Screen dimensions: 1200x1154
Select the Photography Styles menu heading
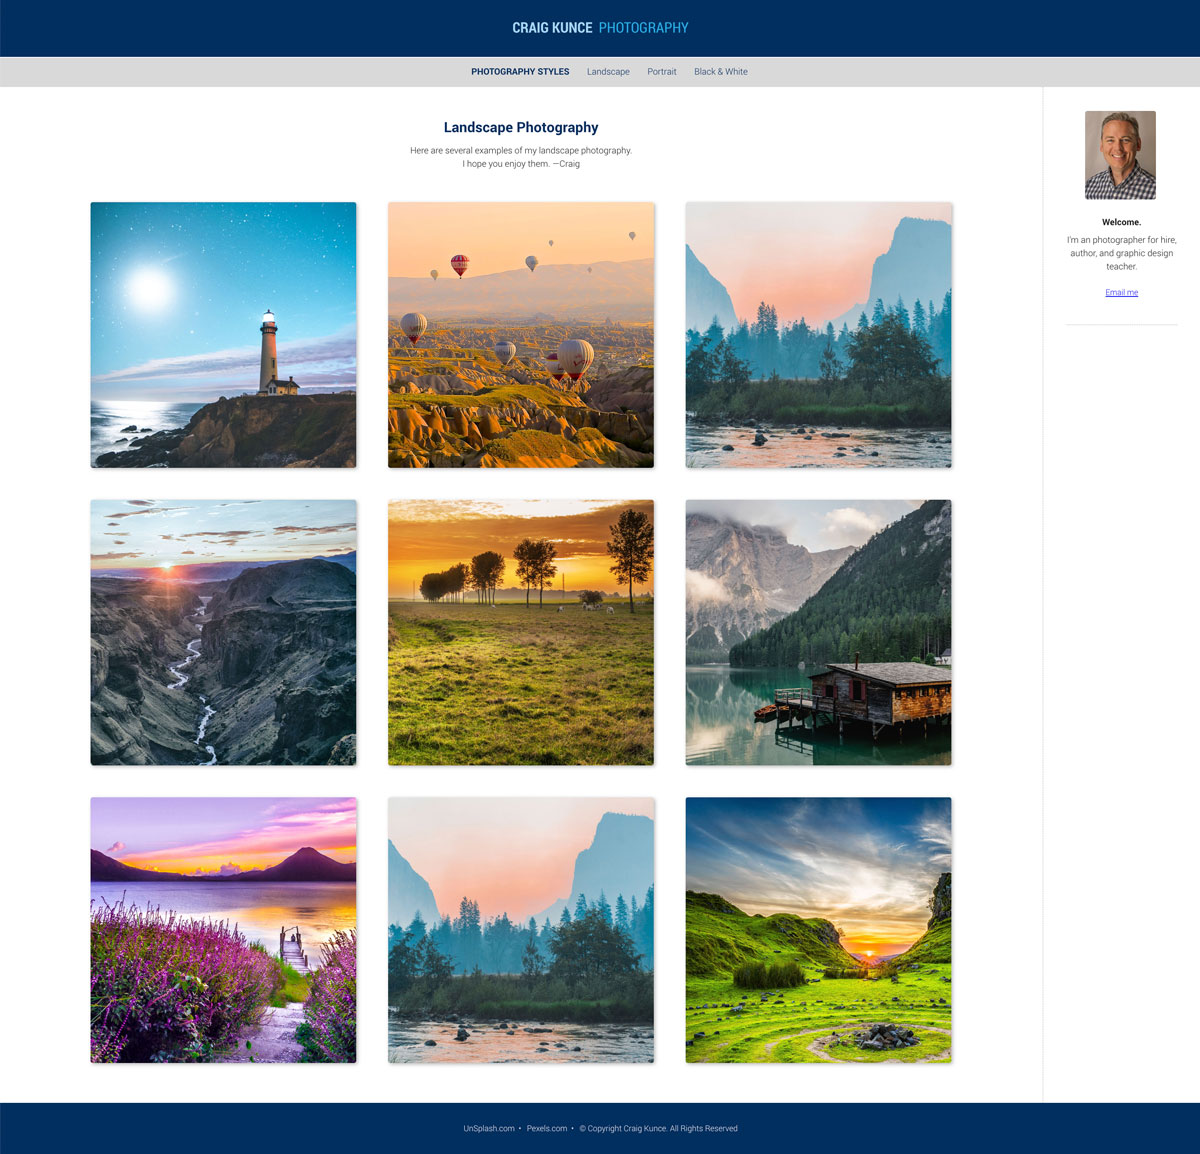tap(520, 72)
